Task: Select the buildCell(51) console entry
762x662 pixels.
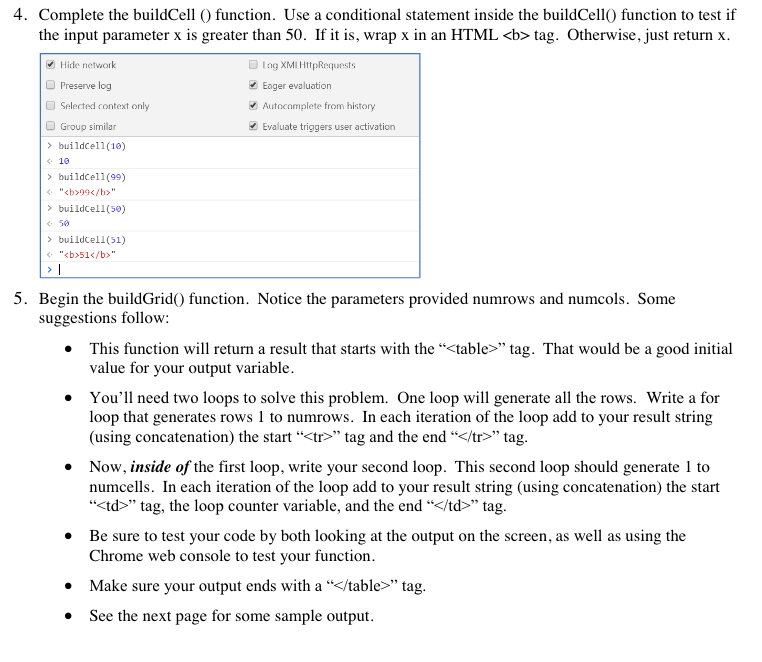Action: (x=92, y=240)
